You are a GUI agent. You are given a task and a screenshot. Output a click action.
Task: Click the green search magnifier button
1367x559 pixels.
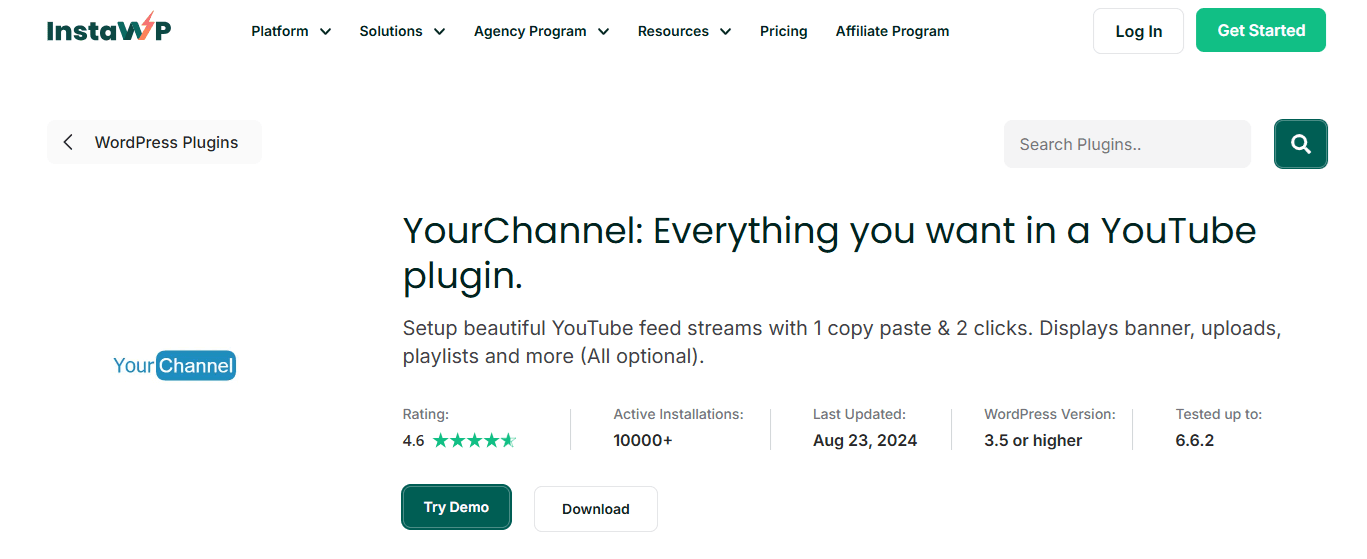click(1300, 144)
